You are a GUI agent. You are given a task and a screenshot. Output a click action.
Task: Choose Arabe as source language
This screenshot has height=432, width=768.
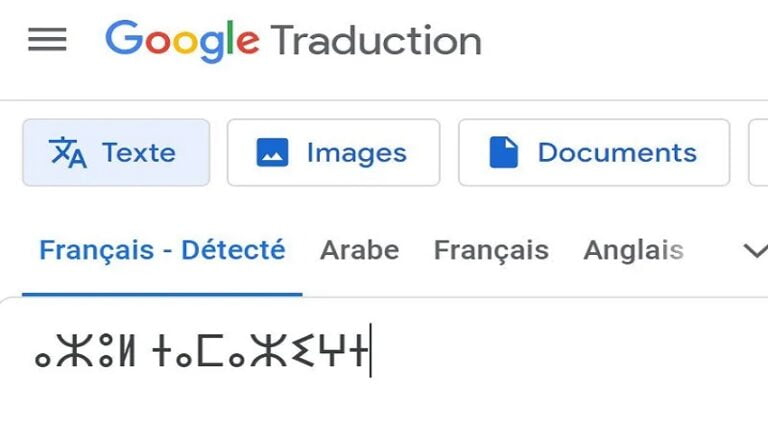click(359, 250)
